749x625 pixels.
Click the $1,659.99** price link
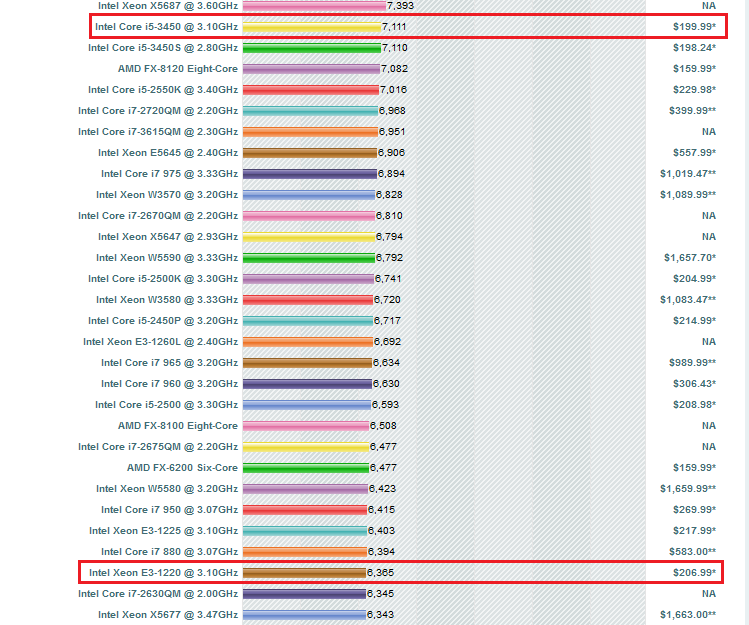(688, 489)
